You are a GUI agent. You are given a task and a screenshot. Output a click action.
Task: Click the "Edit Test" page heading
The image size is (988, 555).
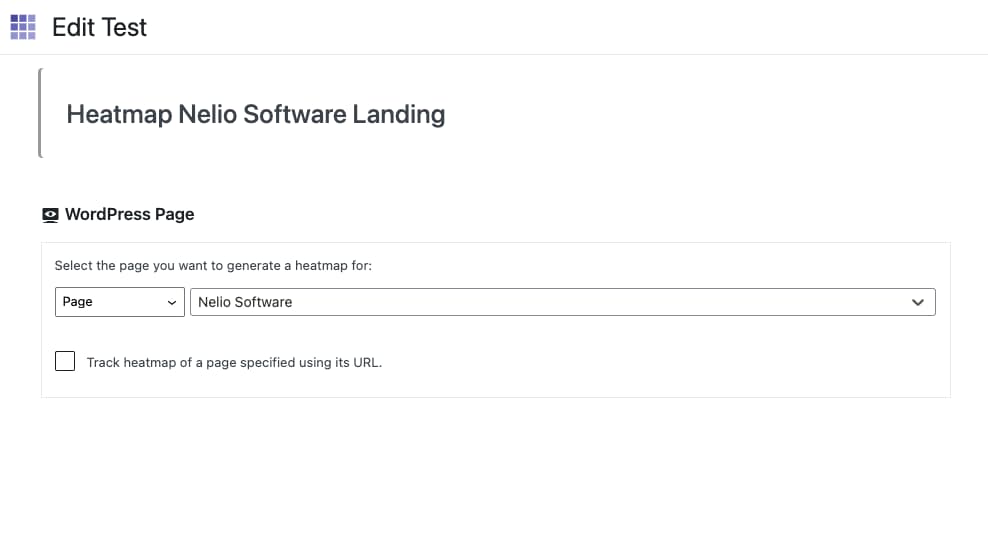click(x=99, y=27)
